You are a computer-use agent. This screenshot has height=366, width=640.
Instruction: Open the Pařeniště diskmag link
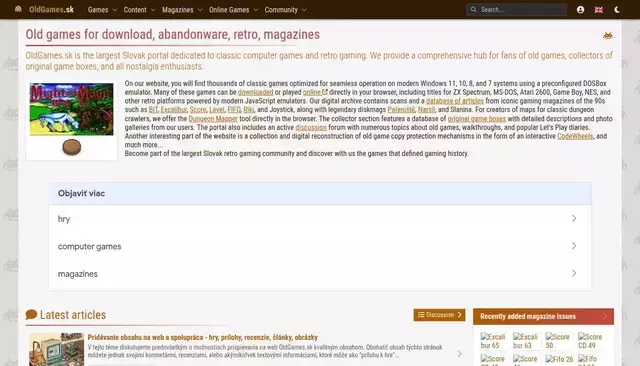[x=401, y=110]
